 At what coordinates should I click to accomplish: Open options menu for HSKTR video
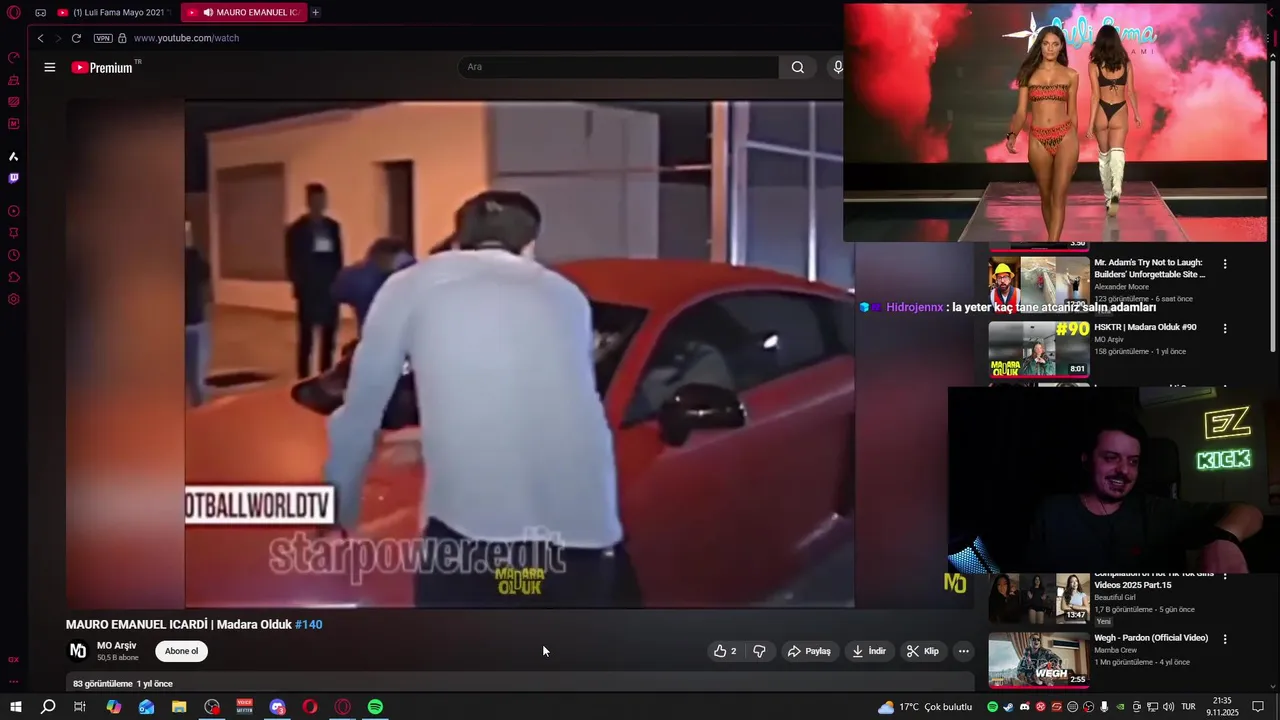[x=1225, y=328]
